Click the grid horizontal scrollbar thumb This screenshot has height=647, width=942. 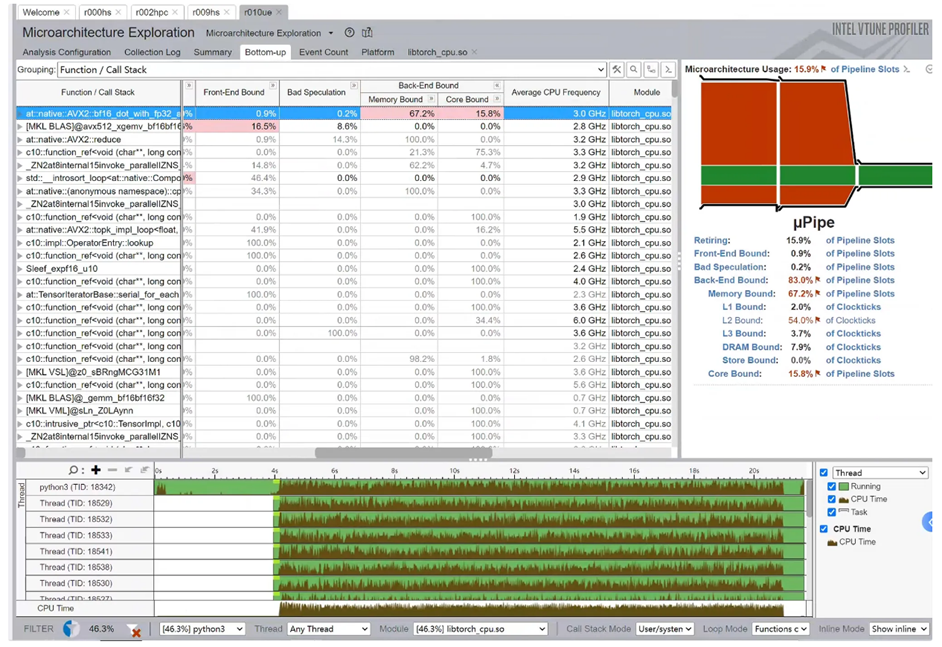click(404, 452)
